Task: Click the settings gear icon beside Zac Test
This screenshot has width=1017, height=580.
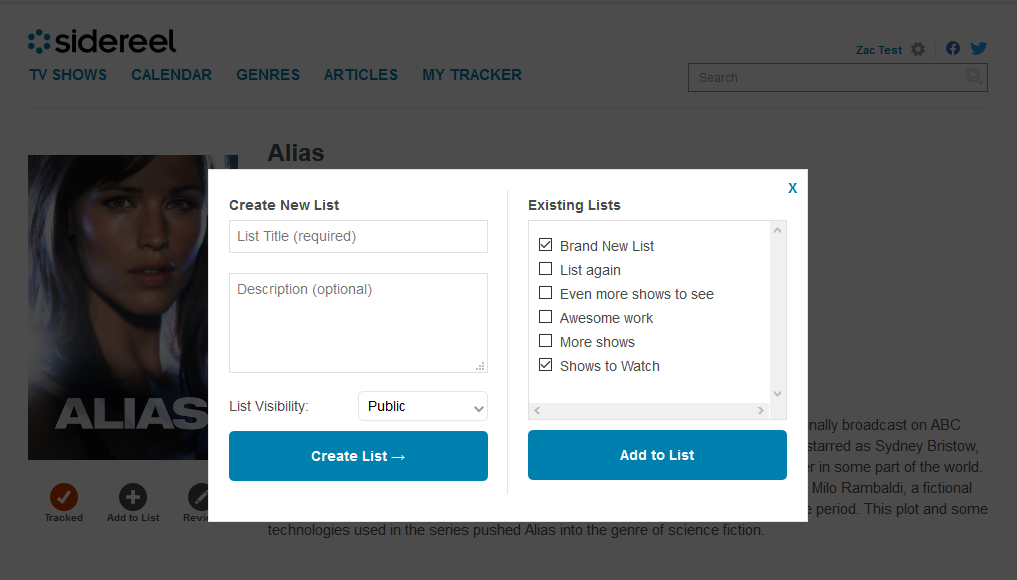Action: (918, 49)
